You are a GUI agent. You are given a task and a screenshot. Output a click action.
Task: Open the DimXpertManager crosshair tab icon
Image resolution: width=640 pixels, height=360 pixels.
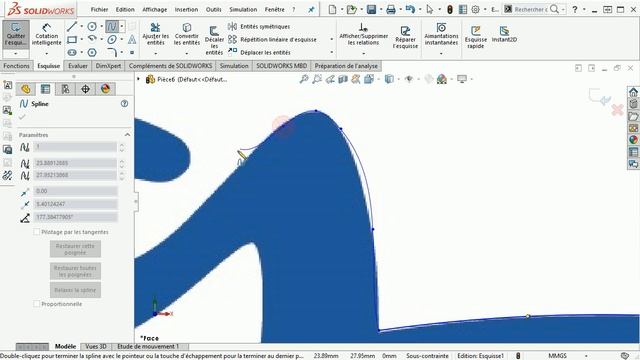[85, 89]
